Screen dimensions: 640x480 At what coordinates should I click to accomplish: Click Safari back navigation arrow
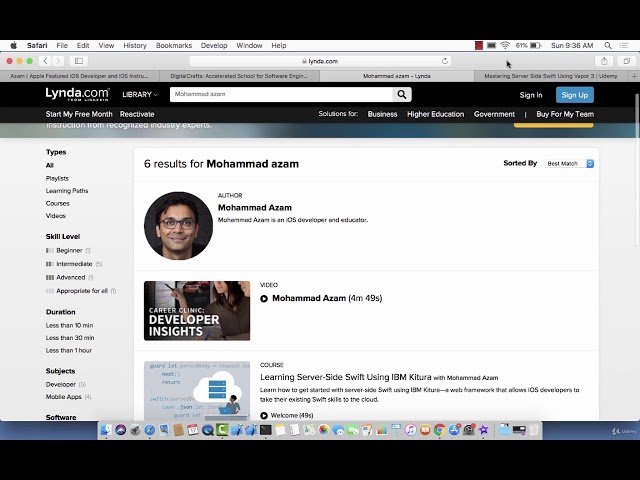(x=45, y=61)
